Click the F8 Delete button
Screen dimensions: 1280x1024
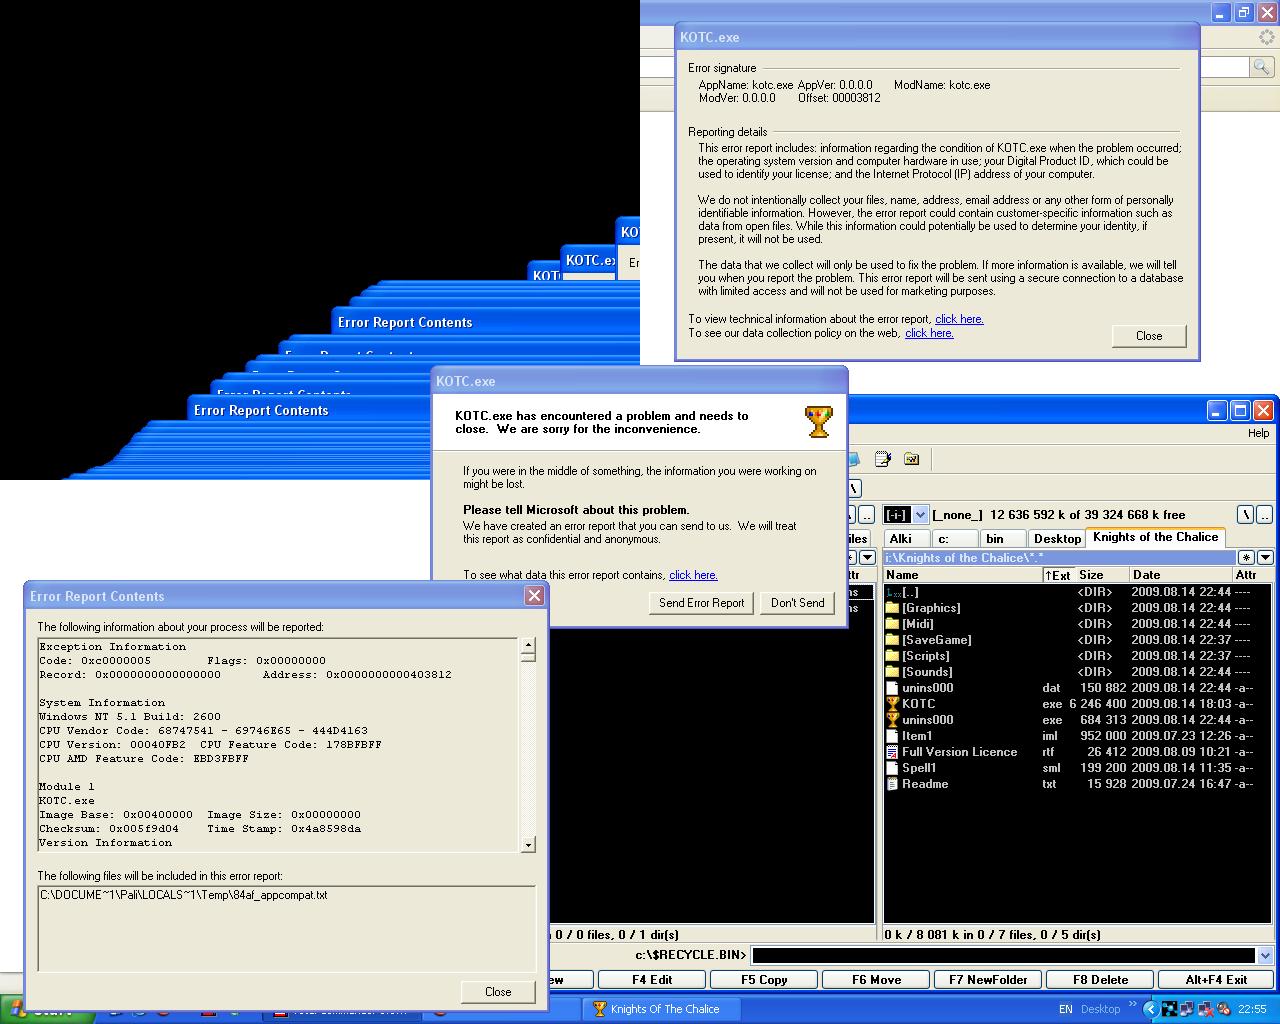1100,980
